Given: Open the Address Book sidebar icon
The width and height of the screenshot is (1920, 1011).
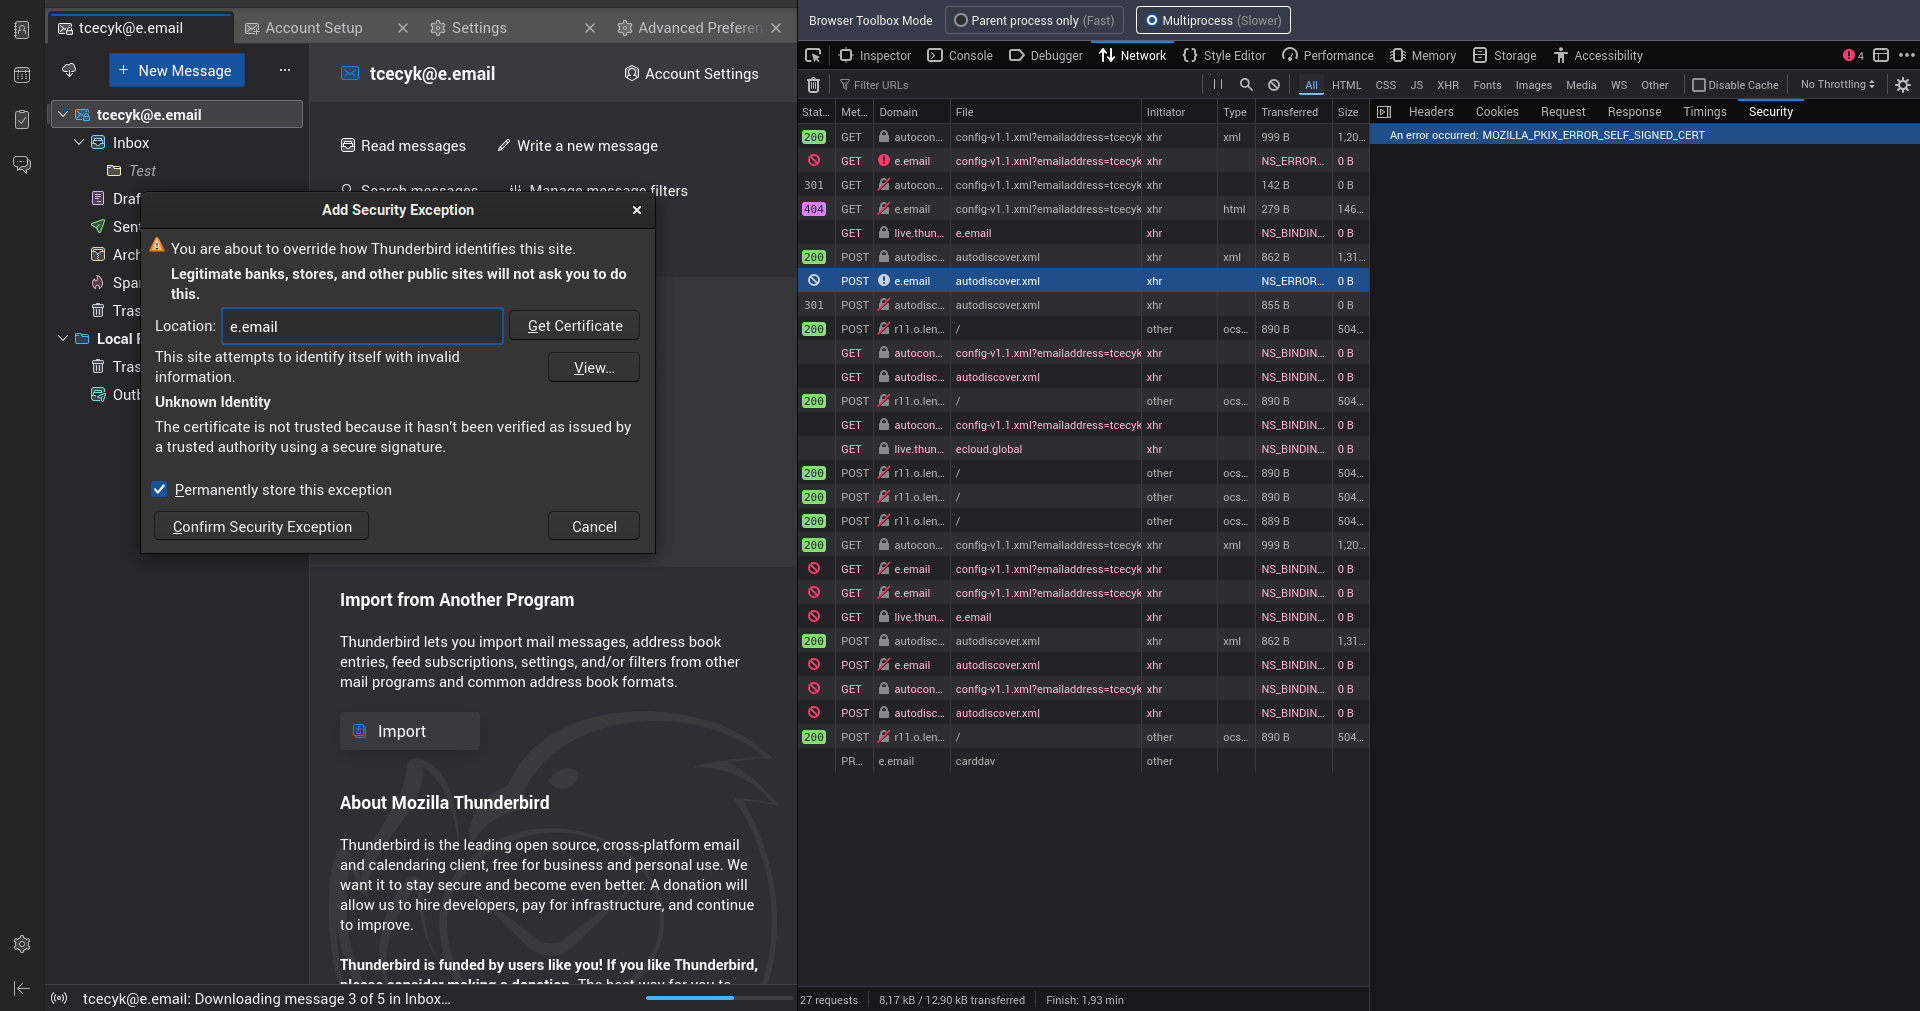Looking at the screenshot, I should [22, 30].
